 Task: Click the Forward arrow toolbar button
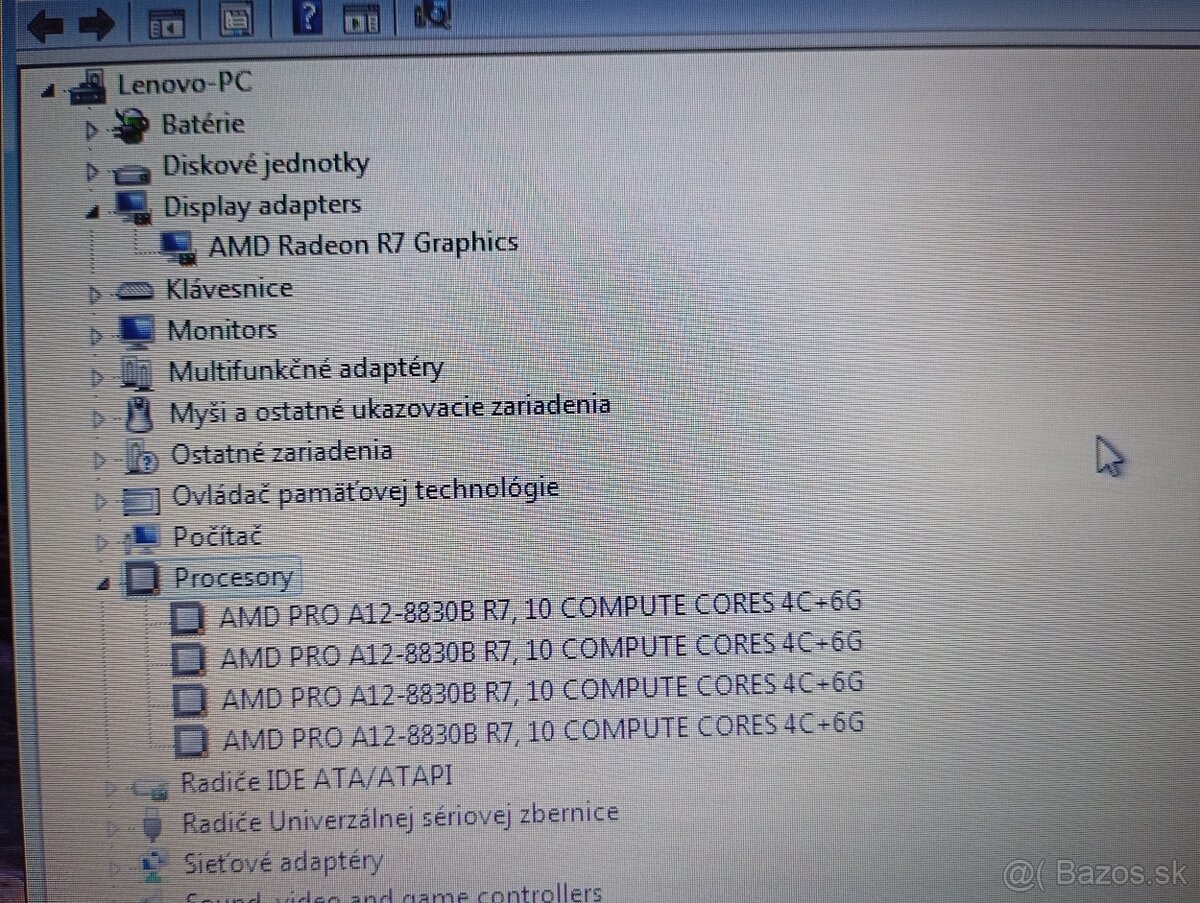point(99,26)
